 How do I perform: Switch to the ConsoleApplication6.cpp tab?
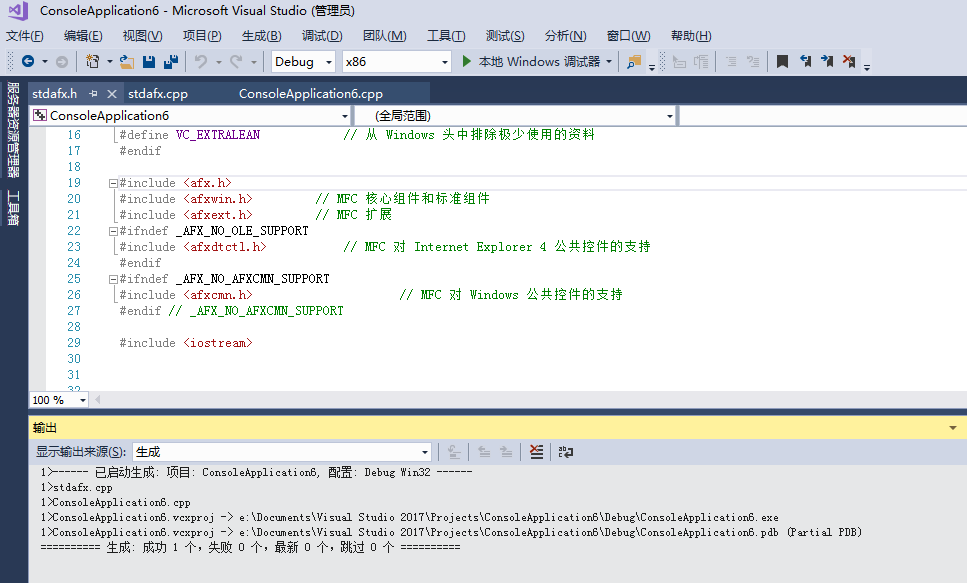pyautogui.click(x=311, y=94)
